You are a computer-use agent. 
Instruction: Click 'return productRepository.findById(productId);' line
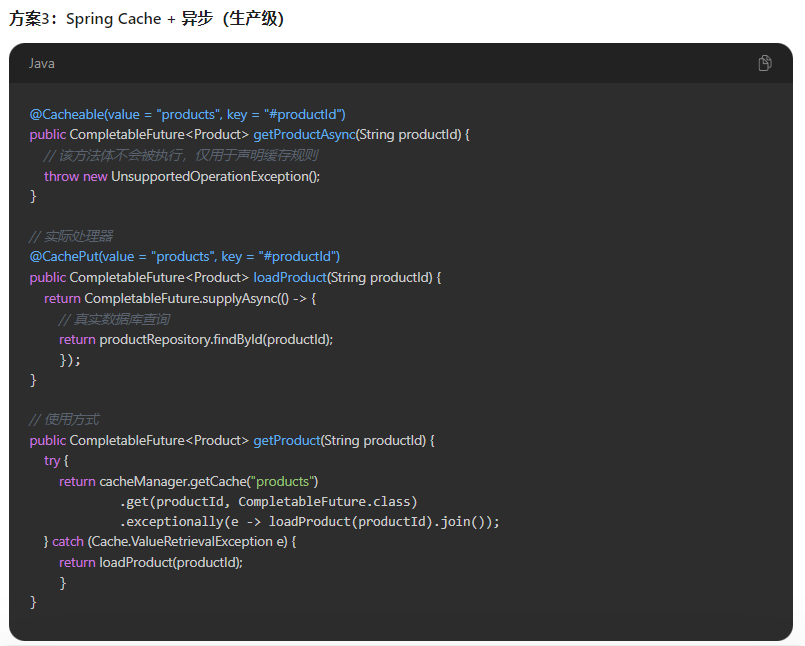[196, 339]
